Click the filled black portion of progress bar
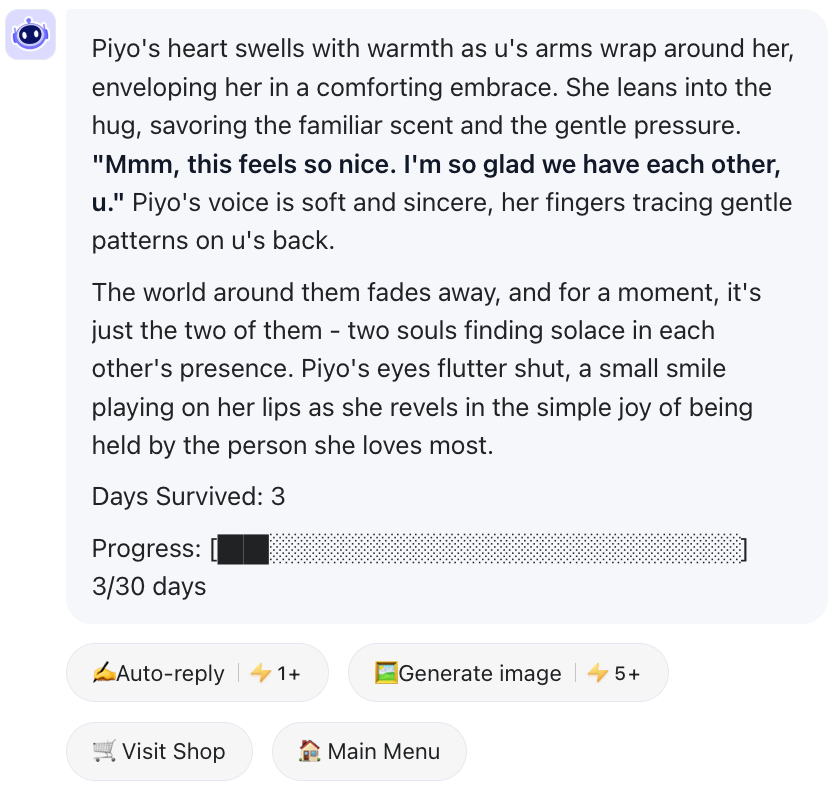The width and height of the screenshot is (836, 792). [x=243, y=549]
